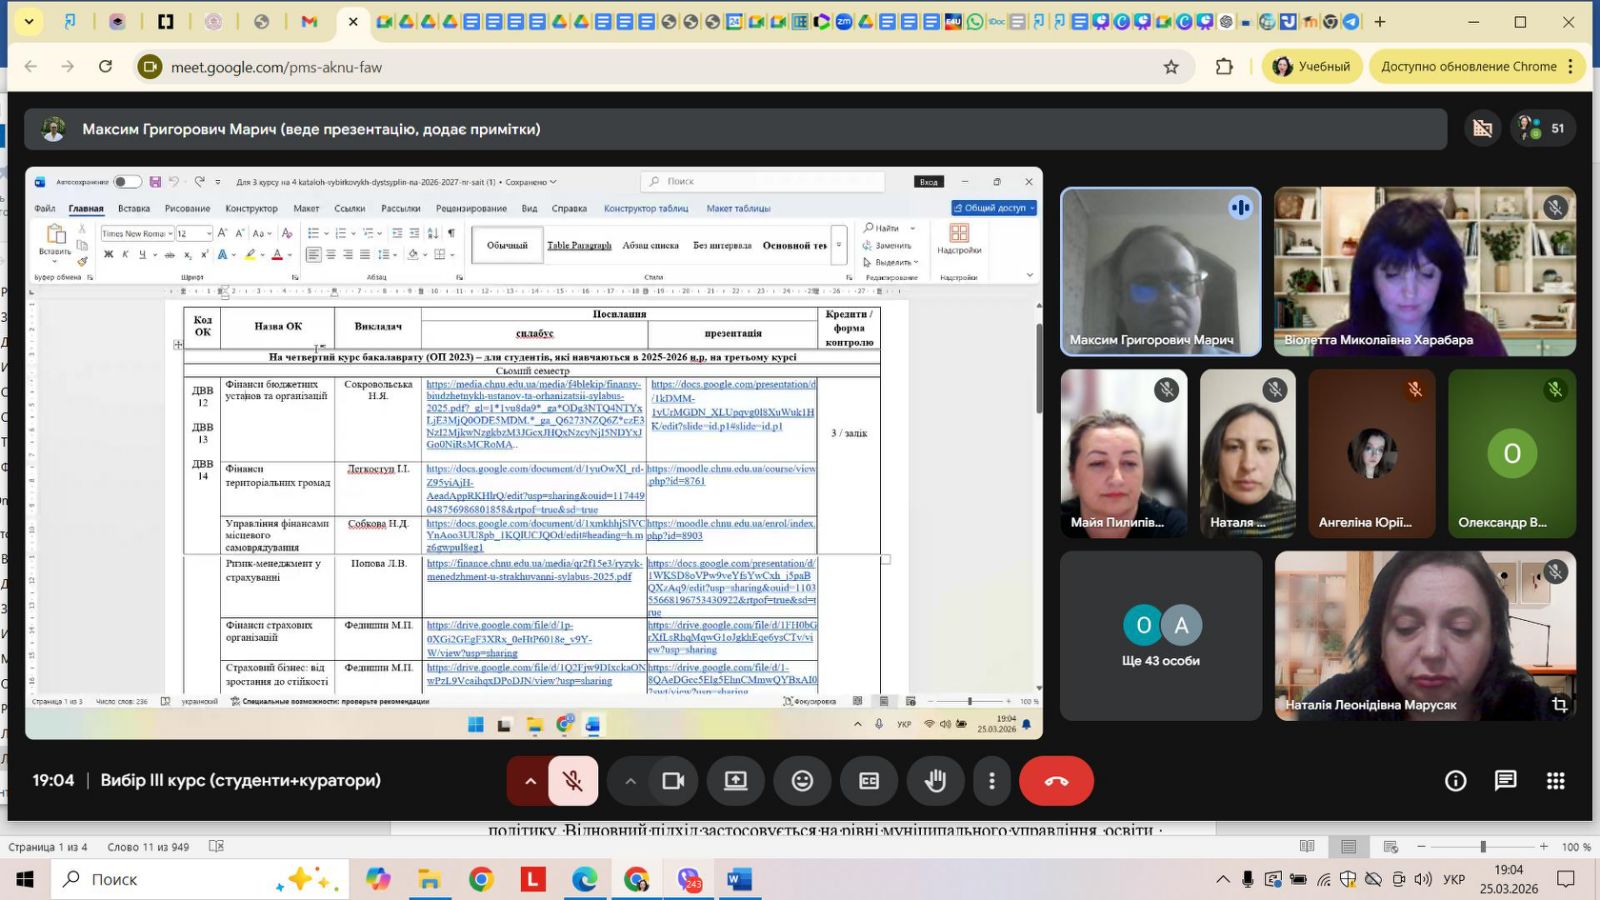The image size is (1600, 900).
Task: Open the Файл menu in shared Word
Action: [45, 208]
